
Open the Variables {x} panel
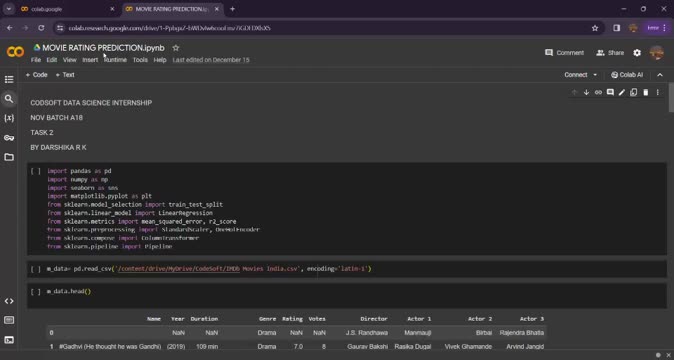click(9, 118)
